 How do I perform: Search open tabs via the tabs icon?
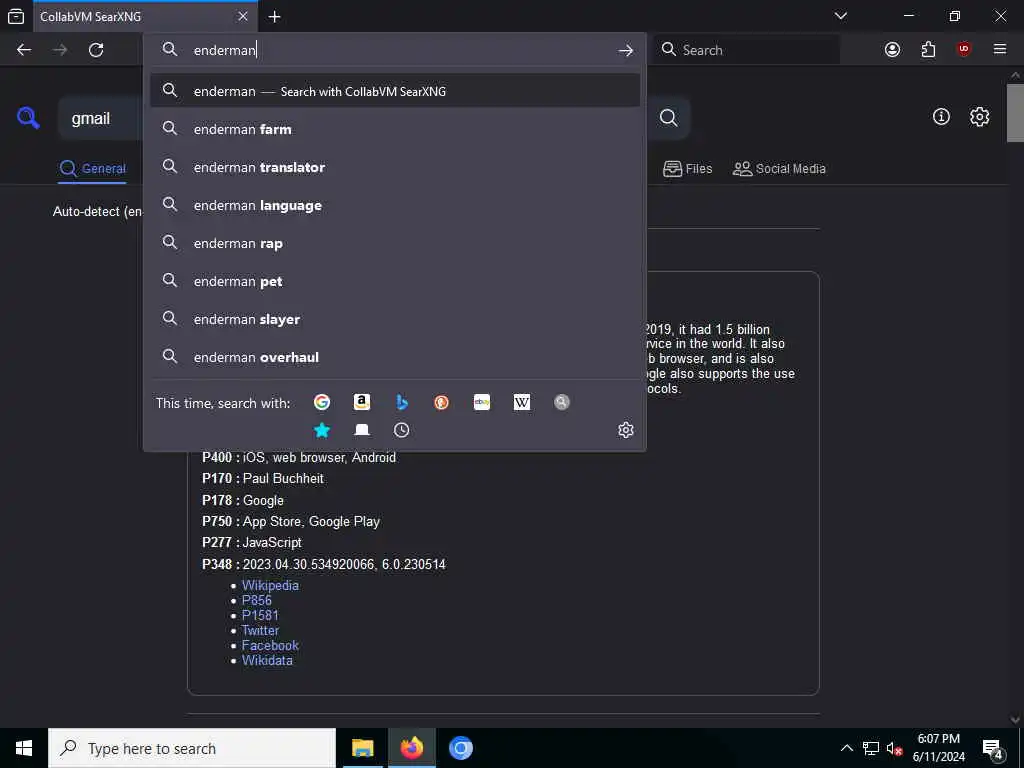[362, 430]
